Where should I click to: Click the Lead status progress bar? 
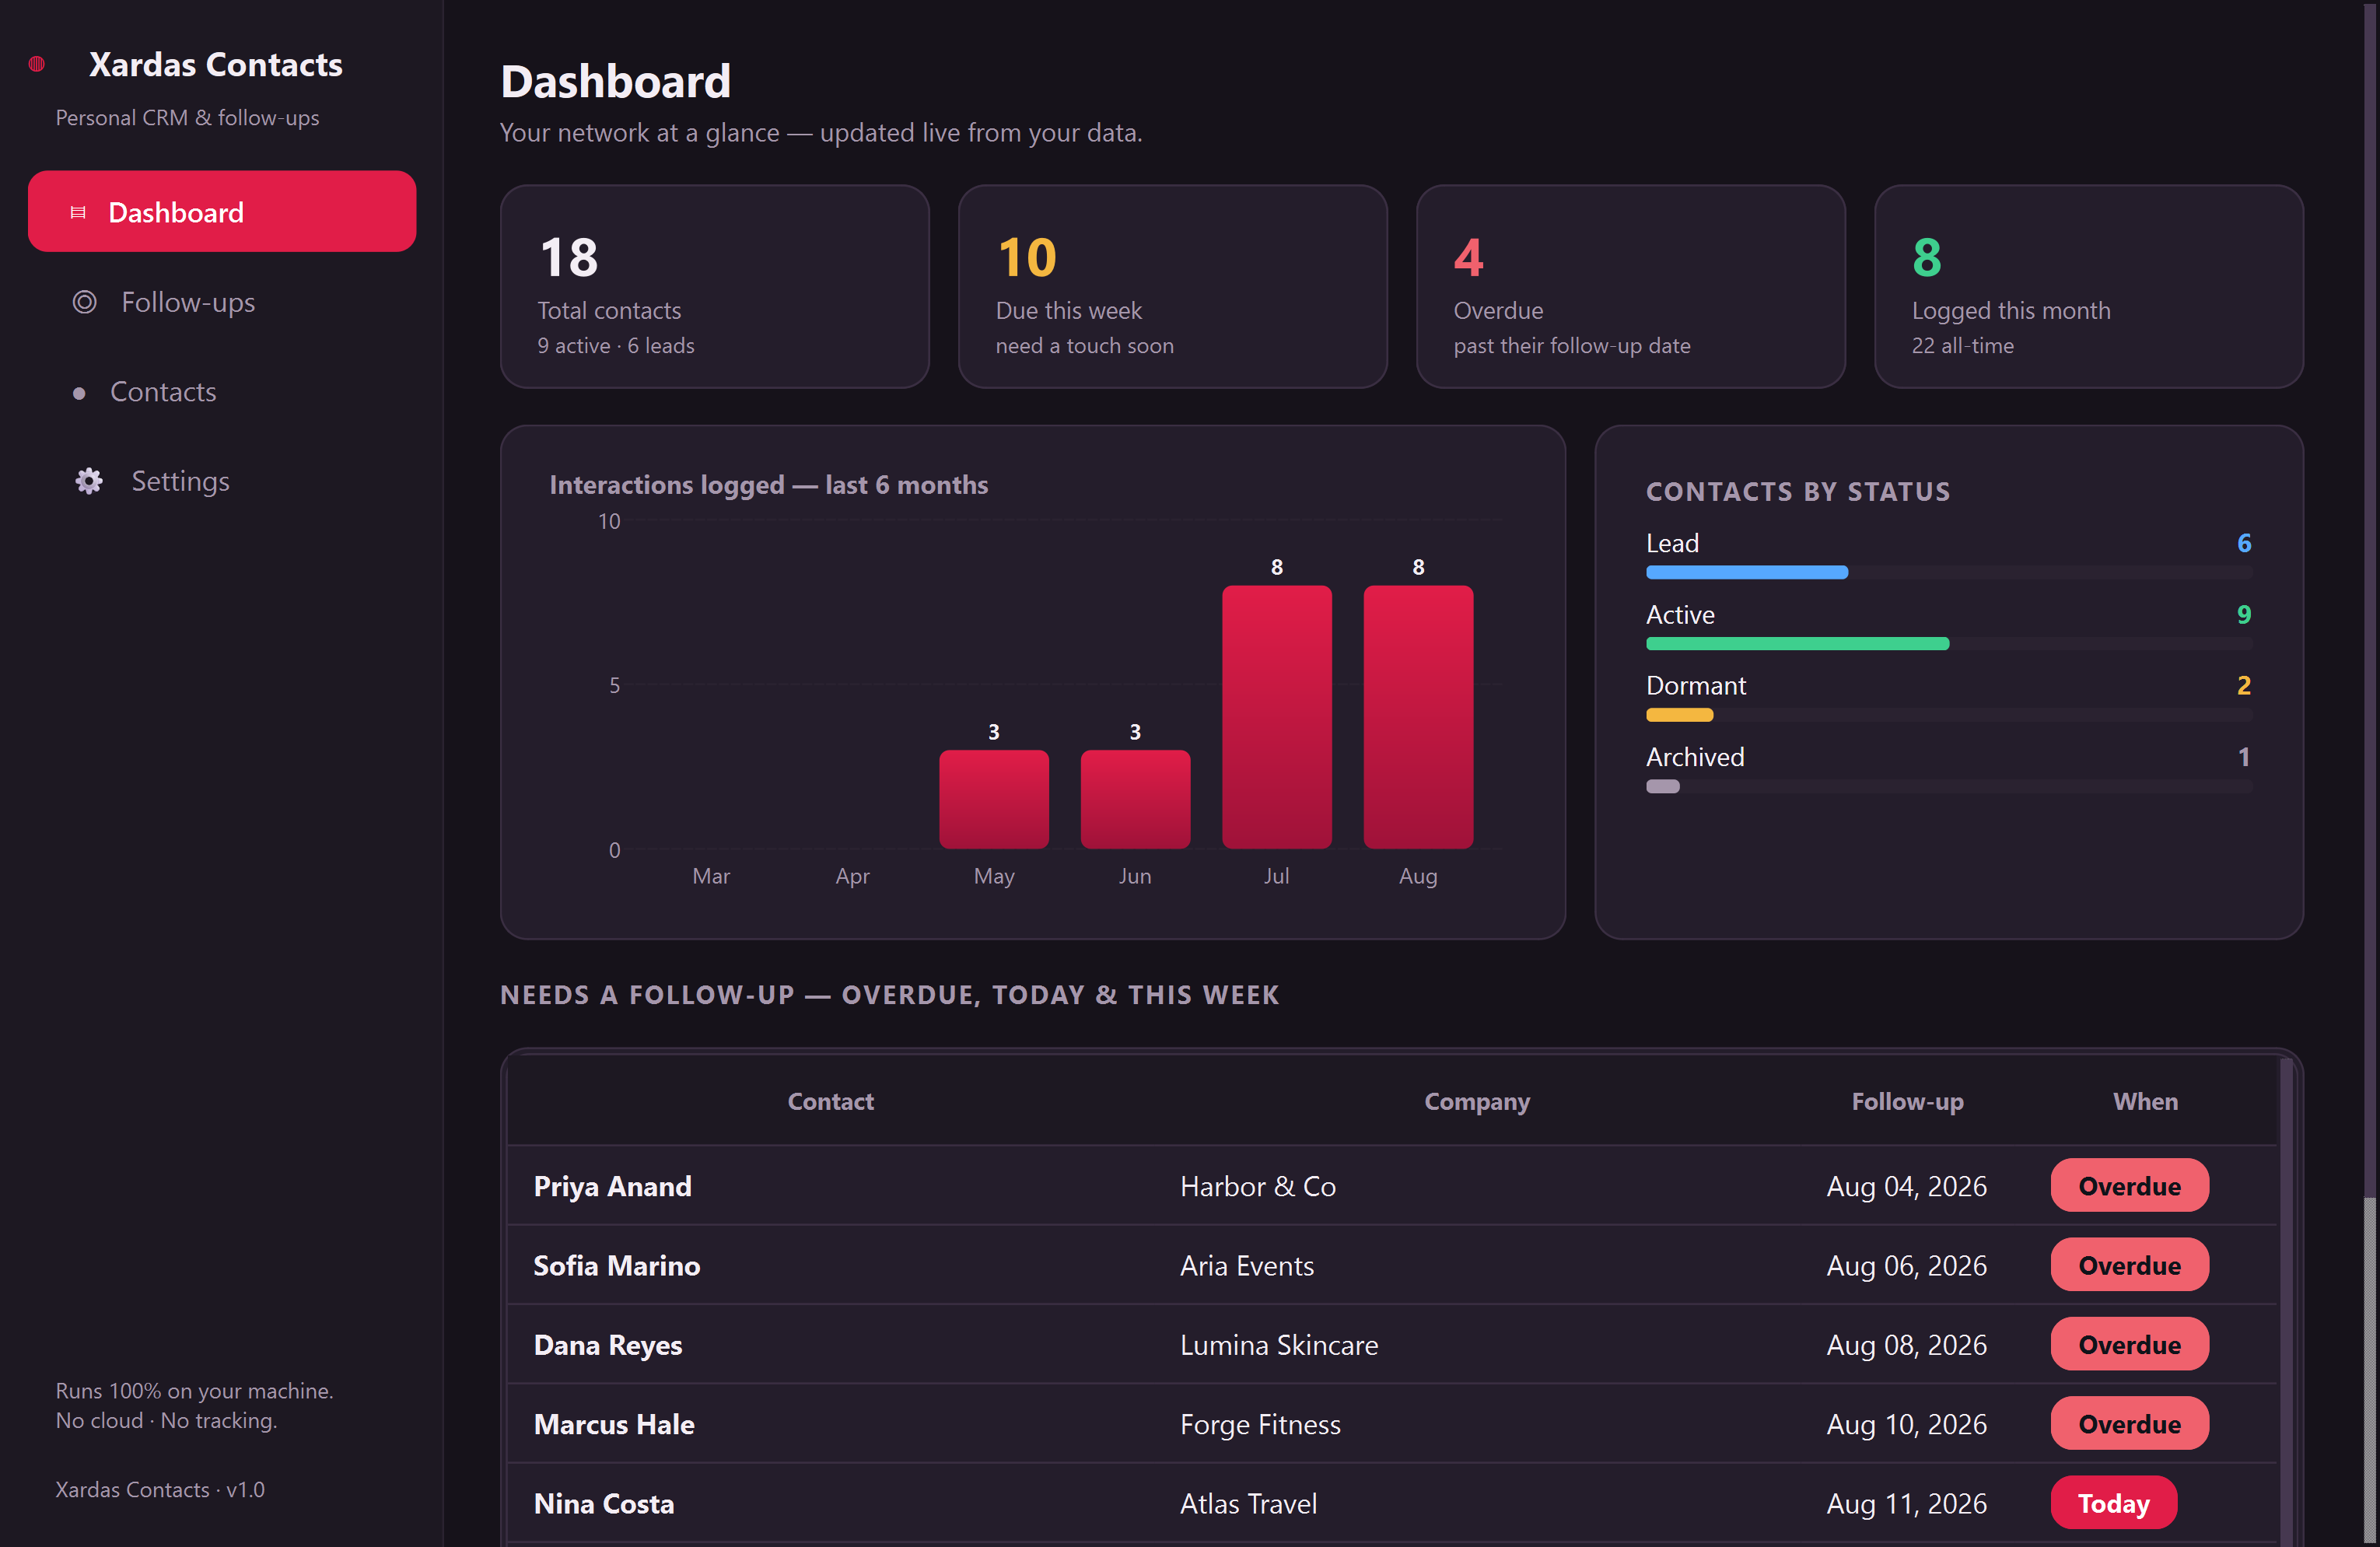pyautogui.click(x=1949, y=572)
